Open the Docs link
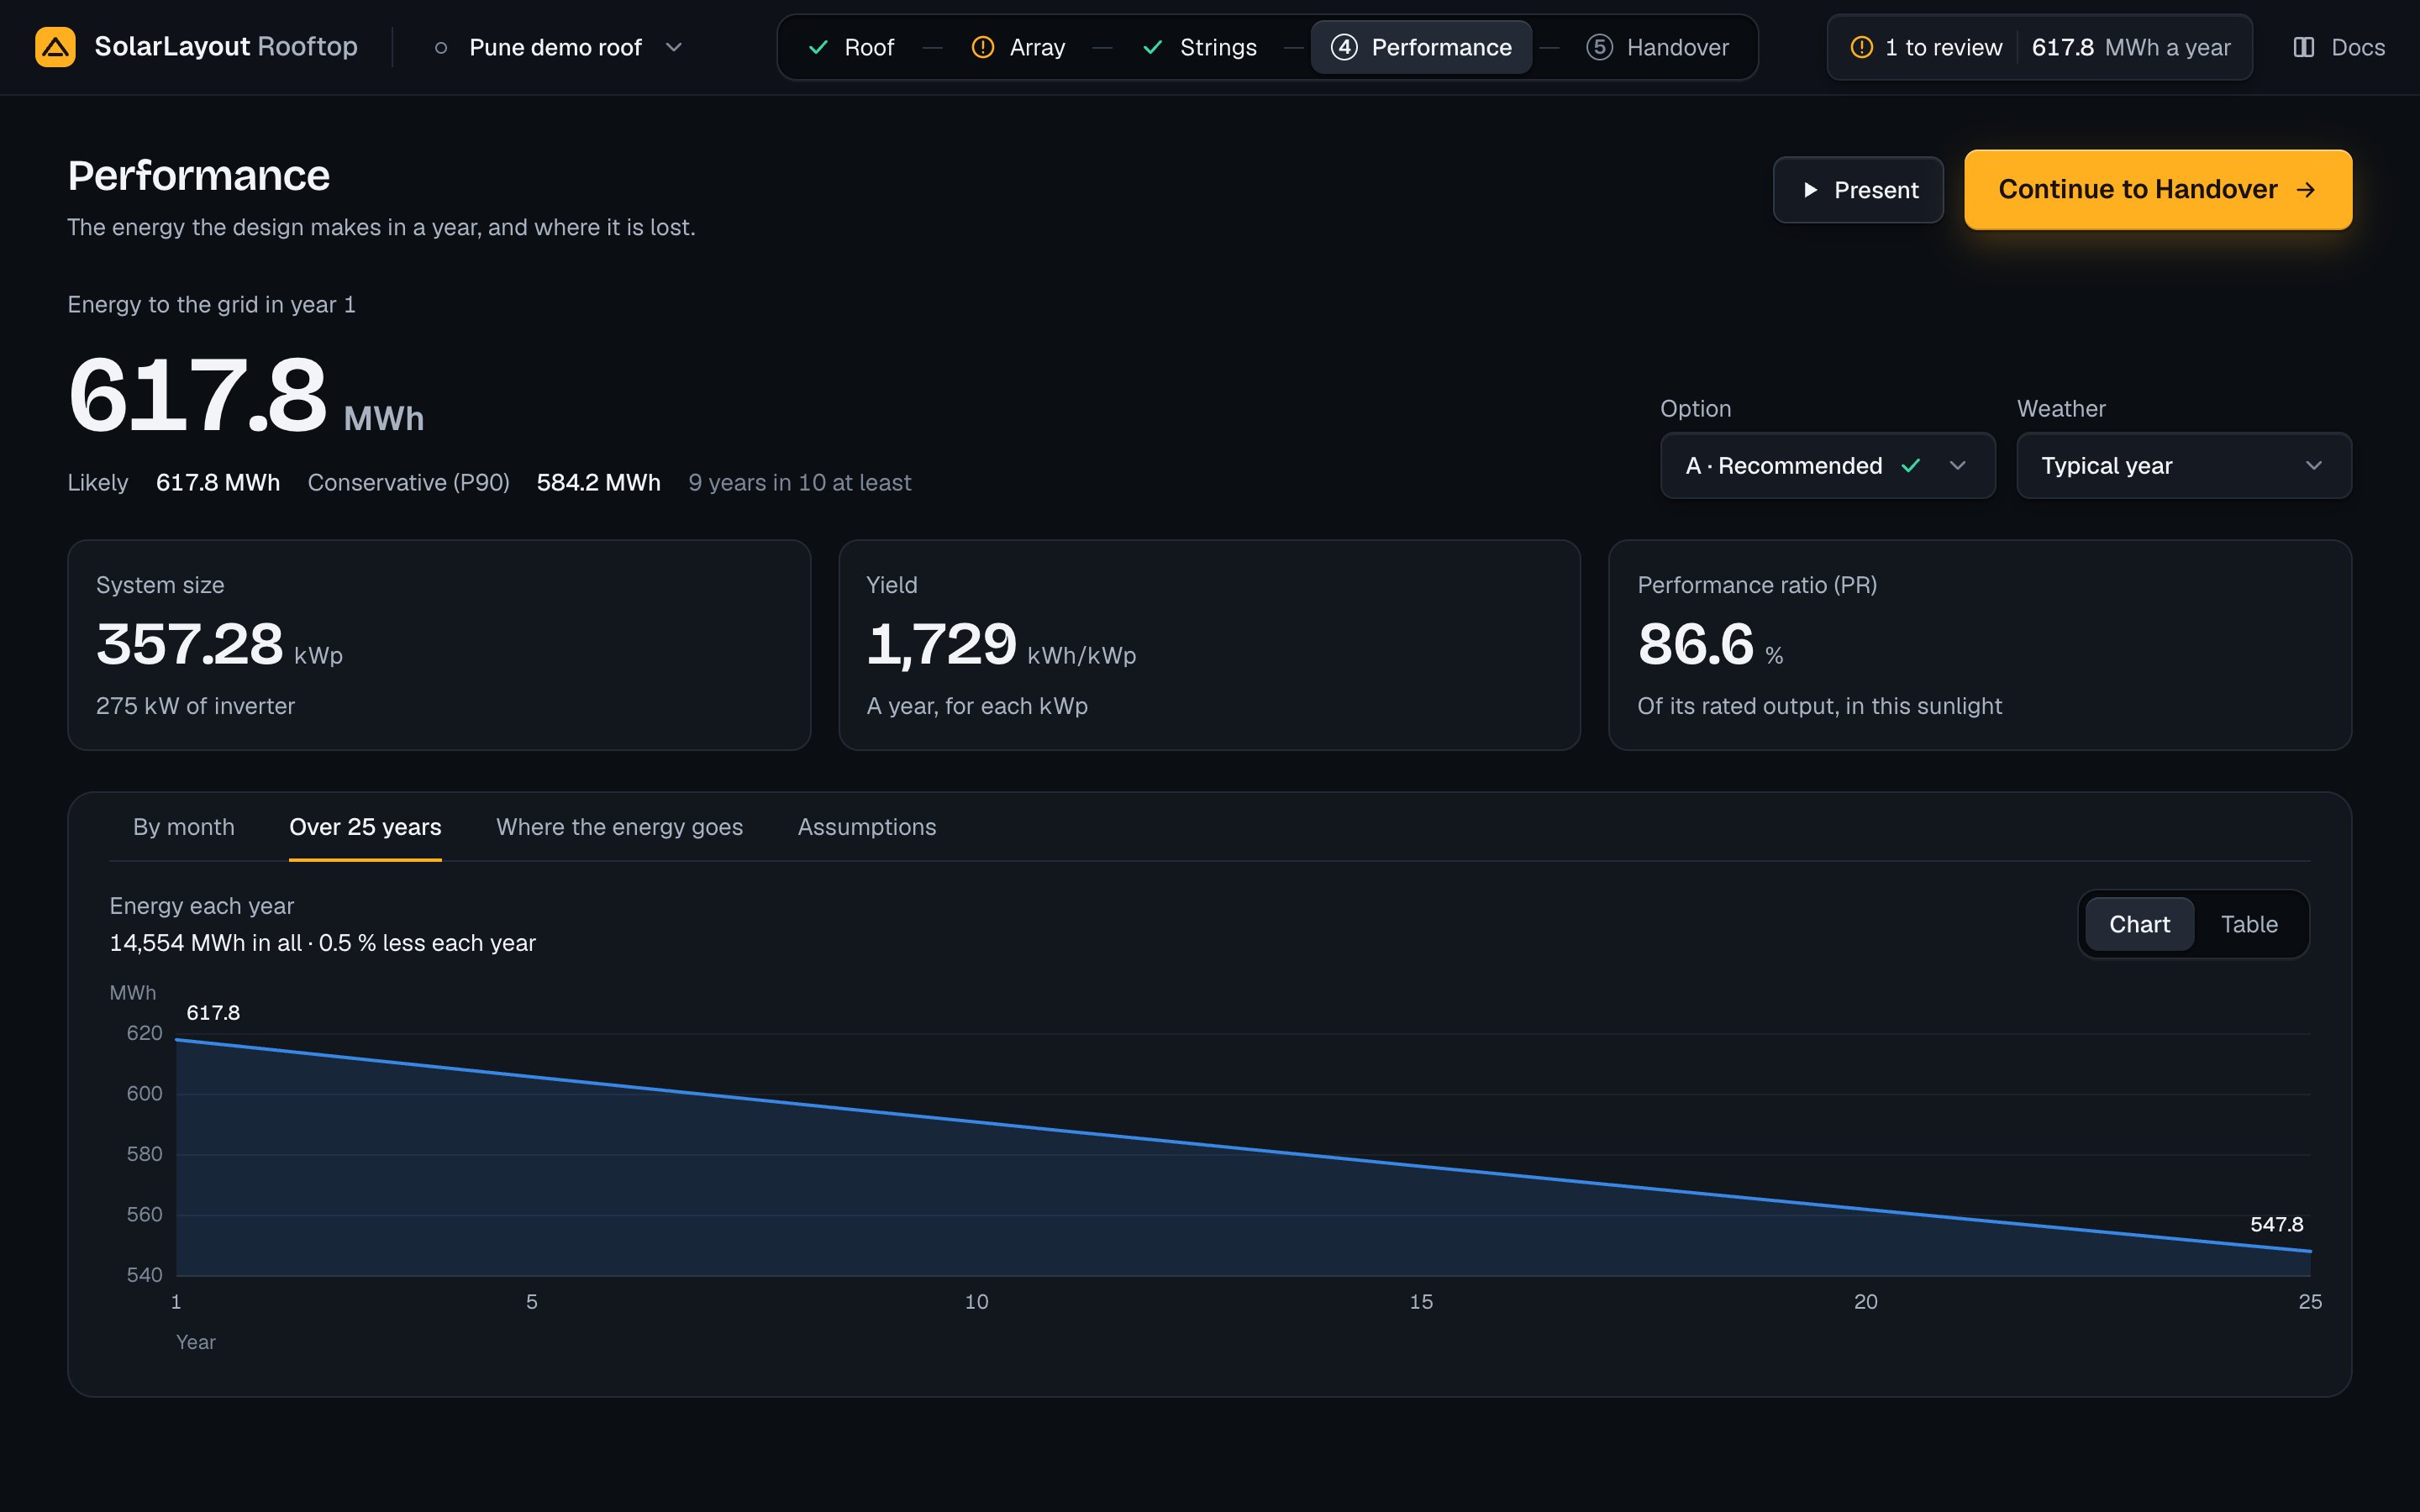The width and height of the screenshot is (2420, 1512). tap(2338, 47)
